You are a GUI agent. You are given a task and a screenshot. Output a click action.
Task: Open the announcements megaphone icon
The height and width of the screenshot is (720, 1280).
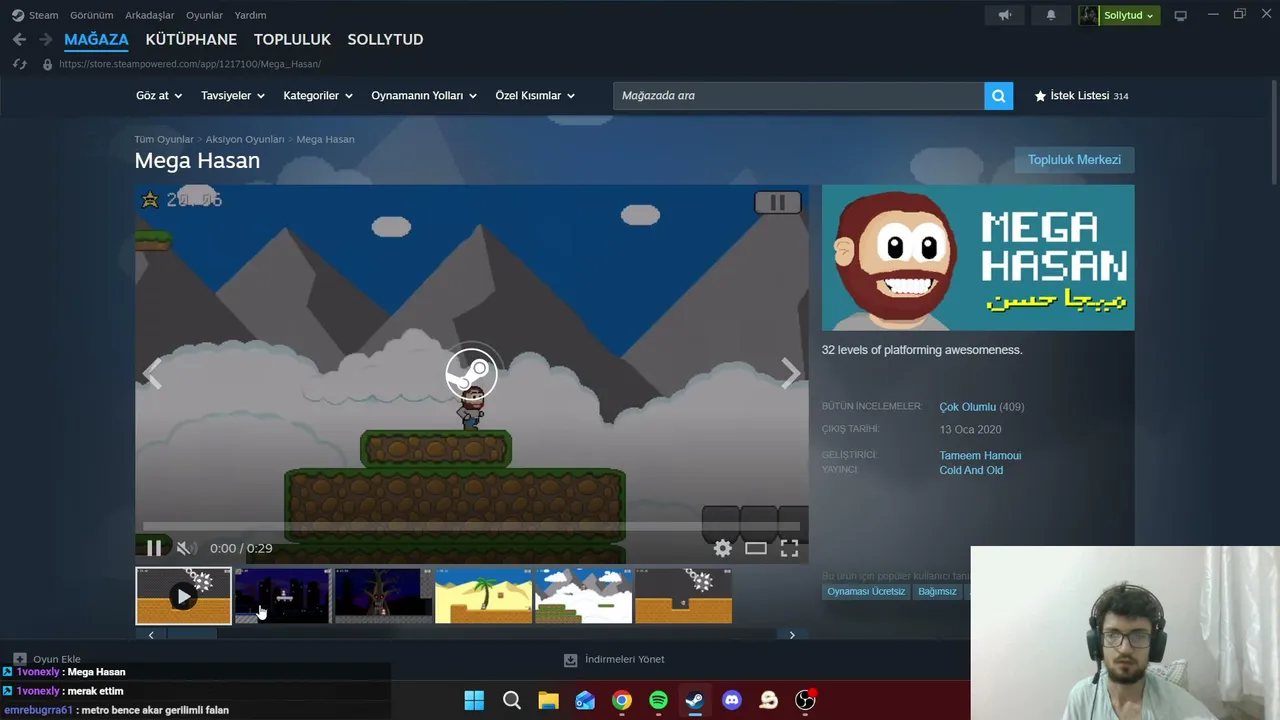point(1005,15)
